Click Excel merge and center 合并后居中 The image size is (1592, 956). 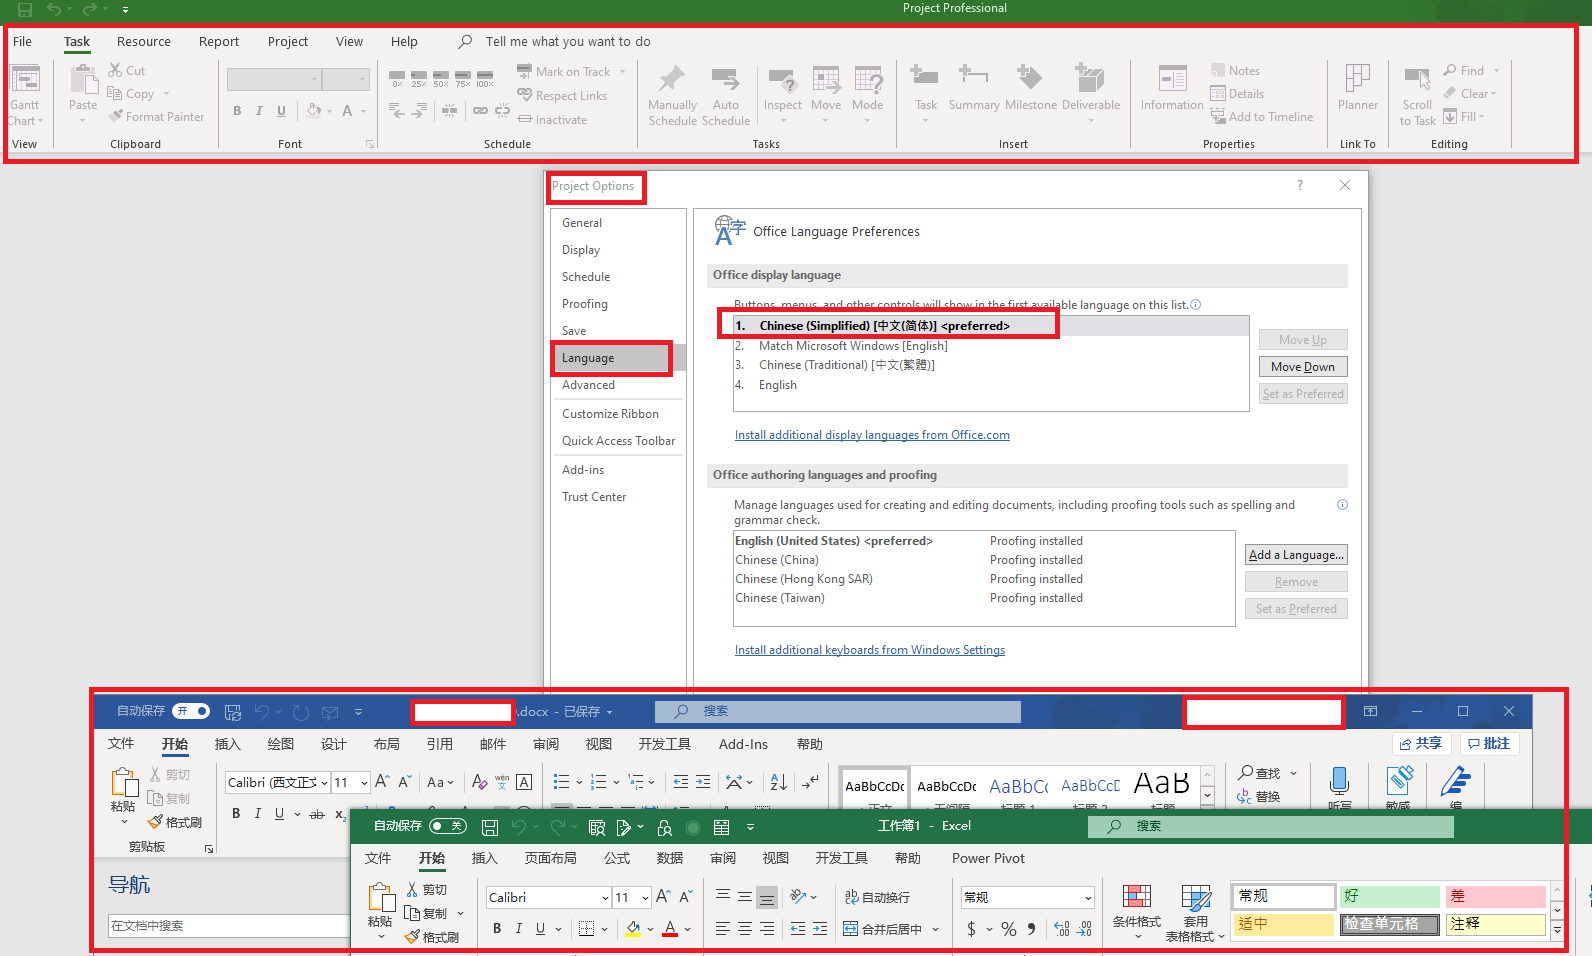pyautogui.click(x=883, y=929)
